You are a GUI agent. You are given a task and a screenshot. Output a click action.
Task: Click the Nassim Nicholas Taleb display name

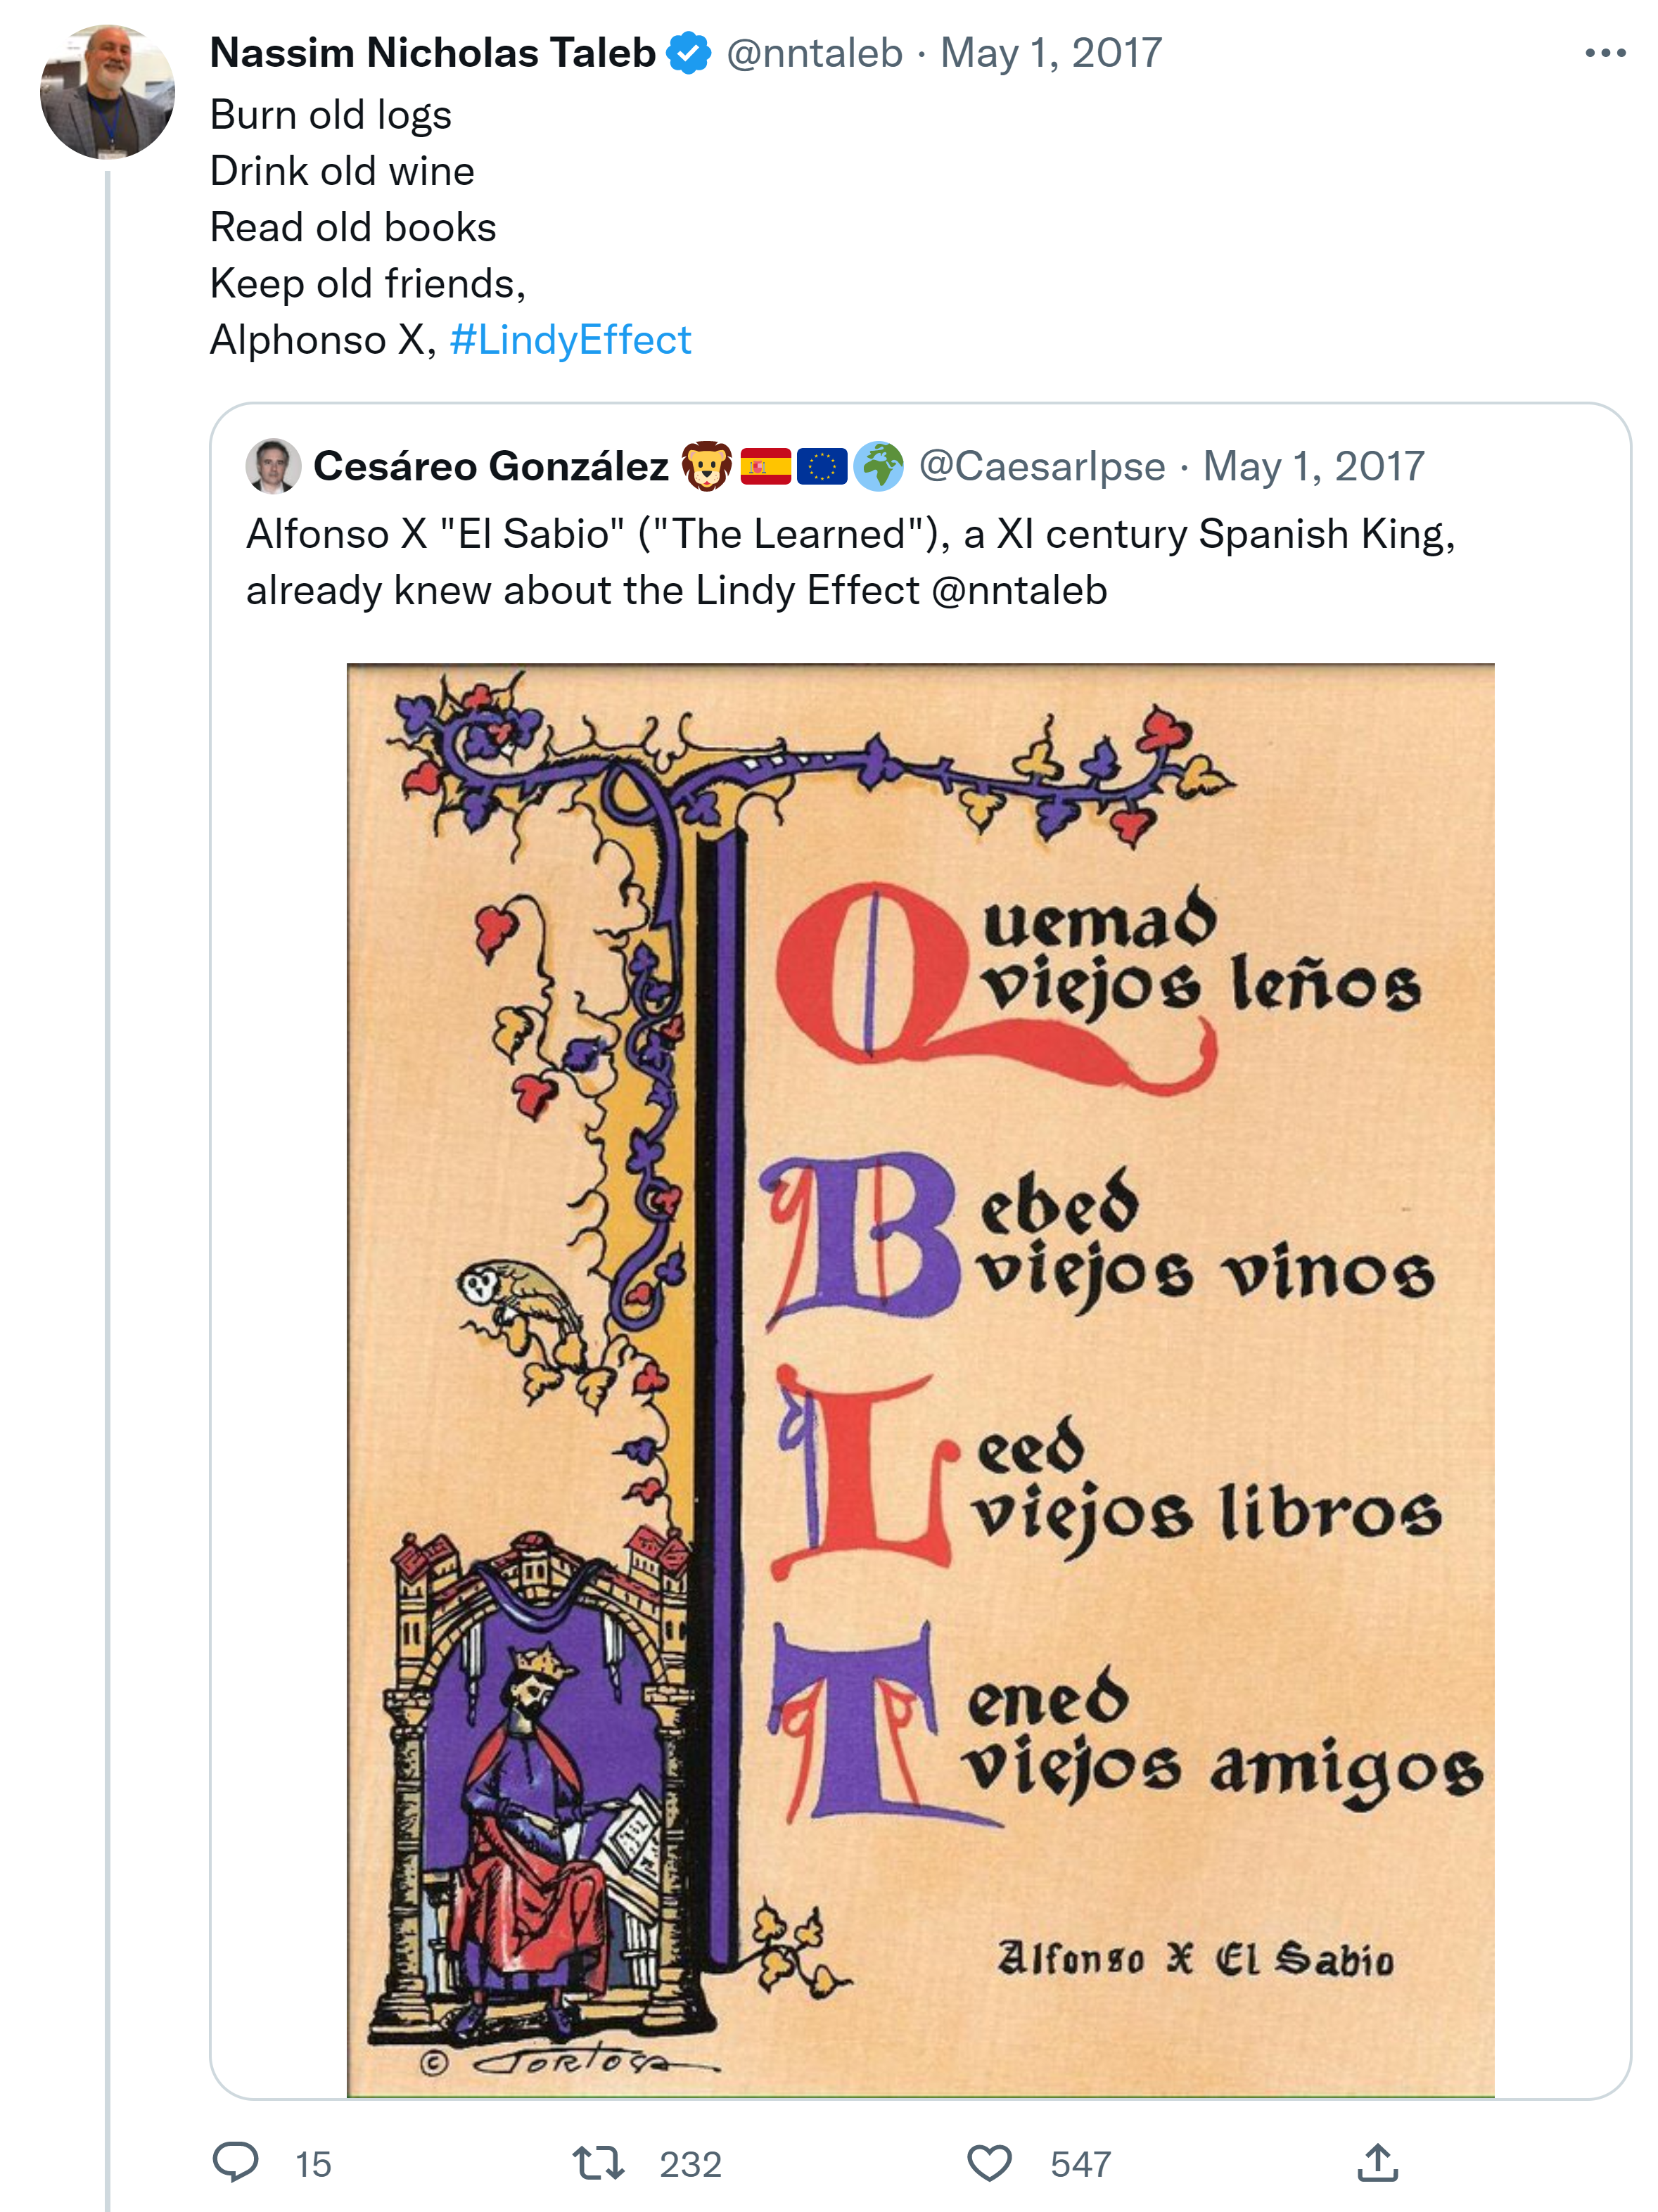tap(432, 53)
